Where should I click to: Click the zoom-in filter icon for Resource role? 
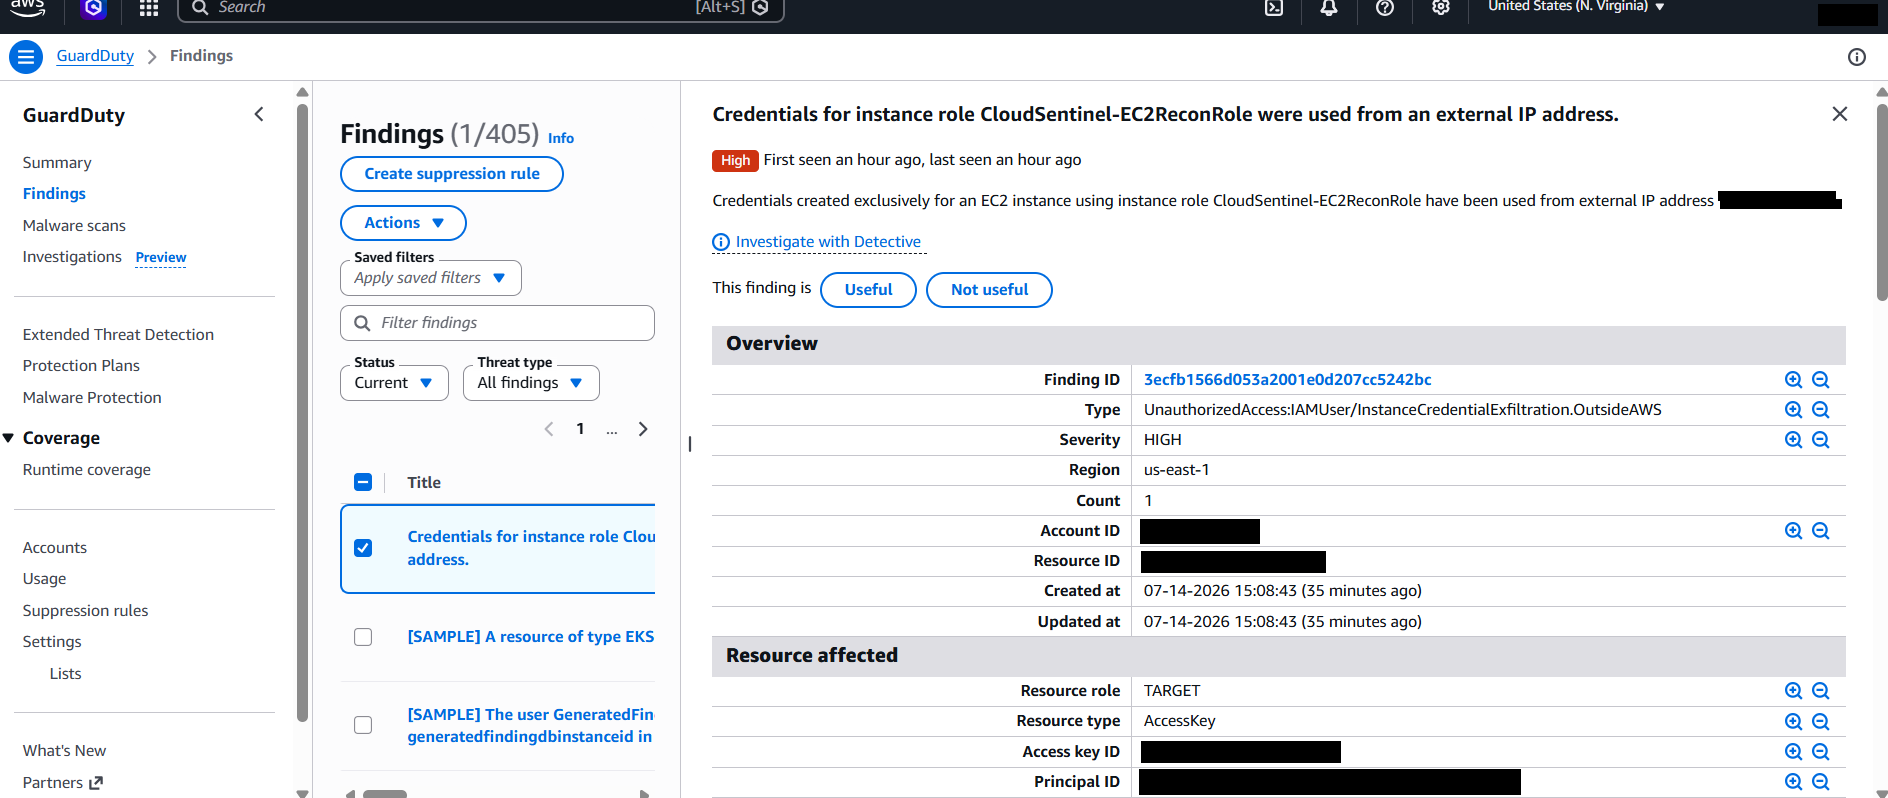pos(1793,691)
